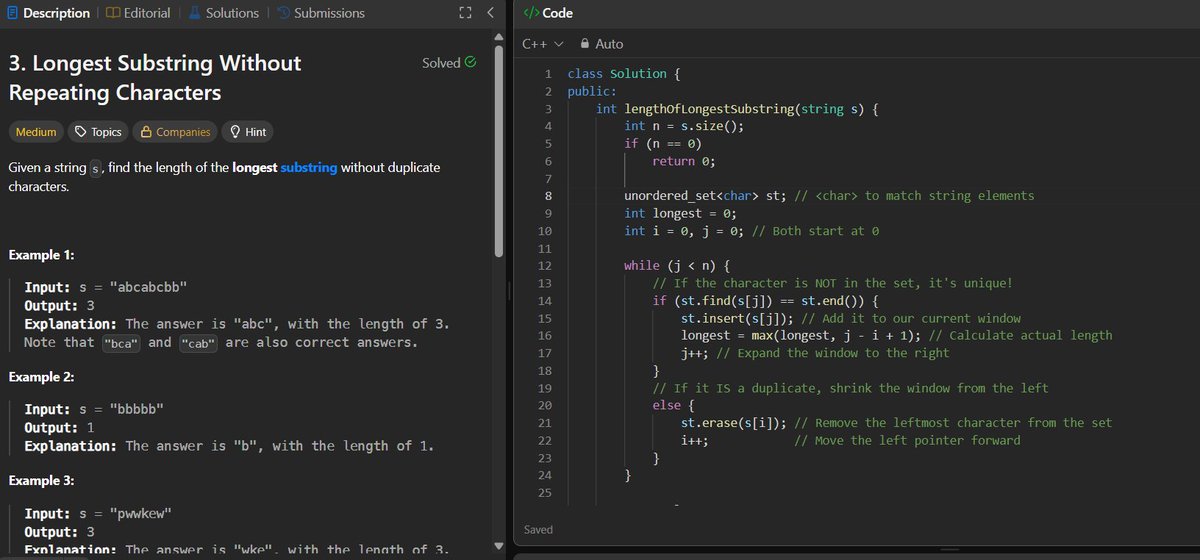Click the 'st.insert(s[j]);' statement
The image size is (1200, 560).
point(738,319)
